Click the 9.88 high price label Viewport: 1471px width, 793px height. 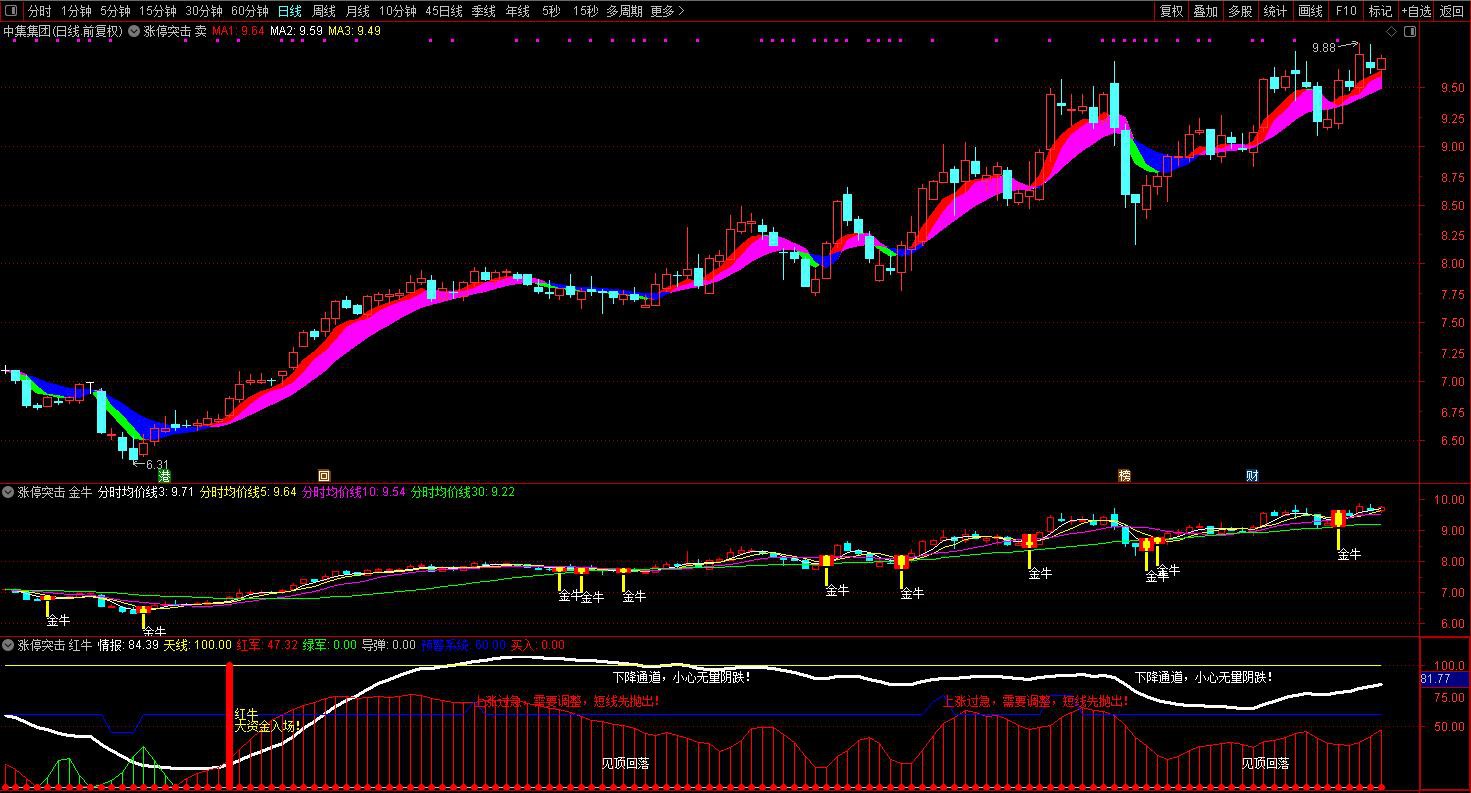click(x=1324, y=47)
